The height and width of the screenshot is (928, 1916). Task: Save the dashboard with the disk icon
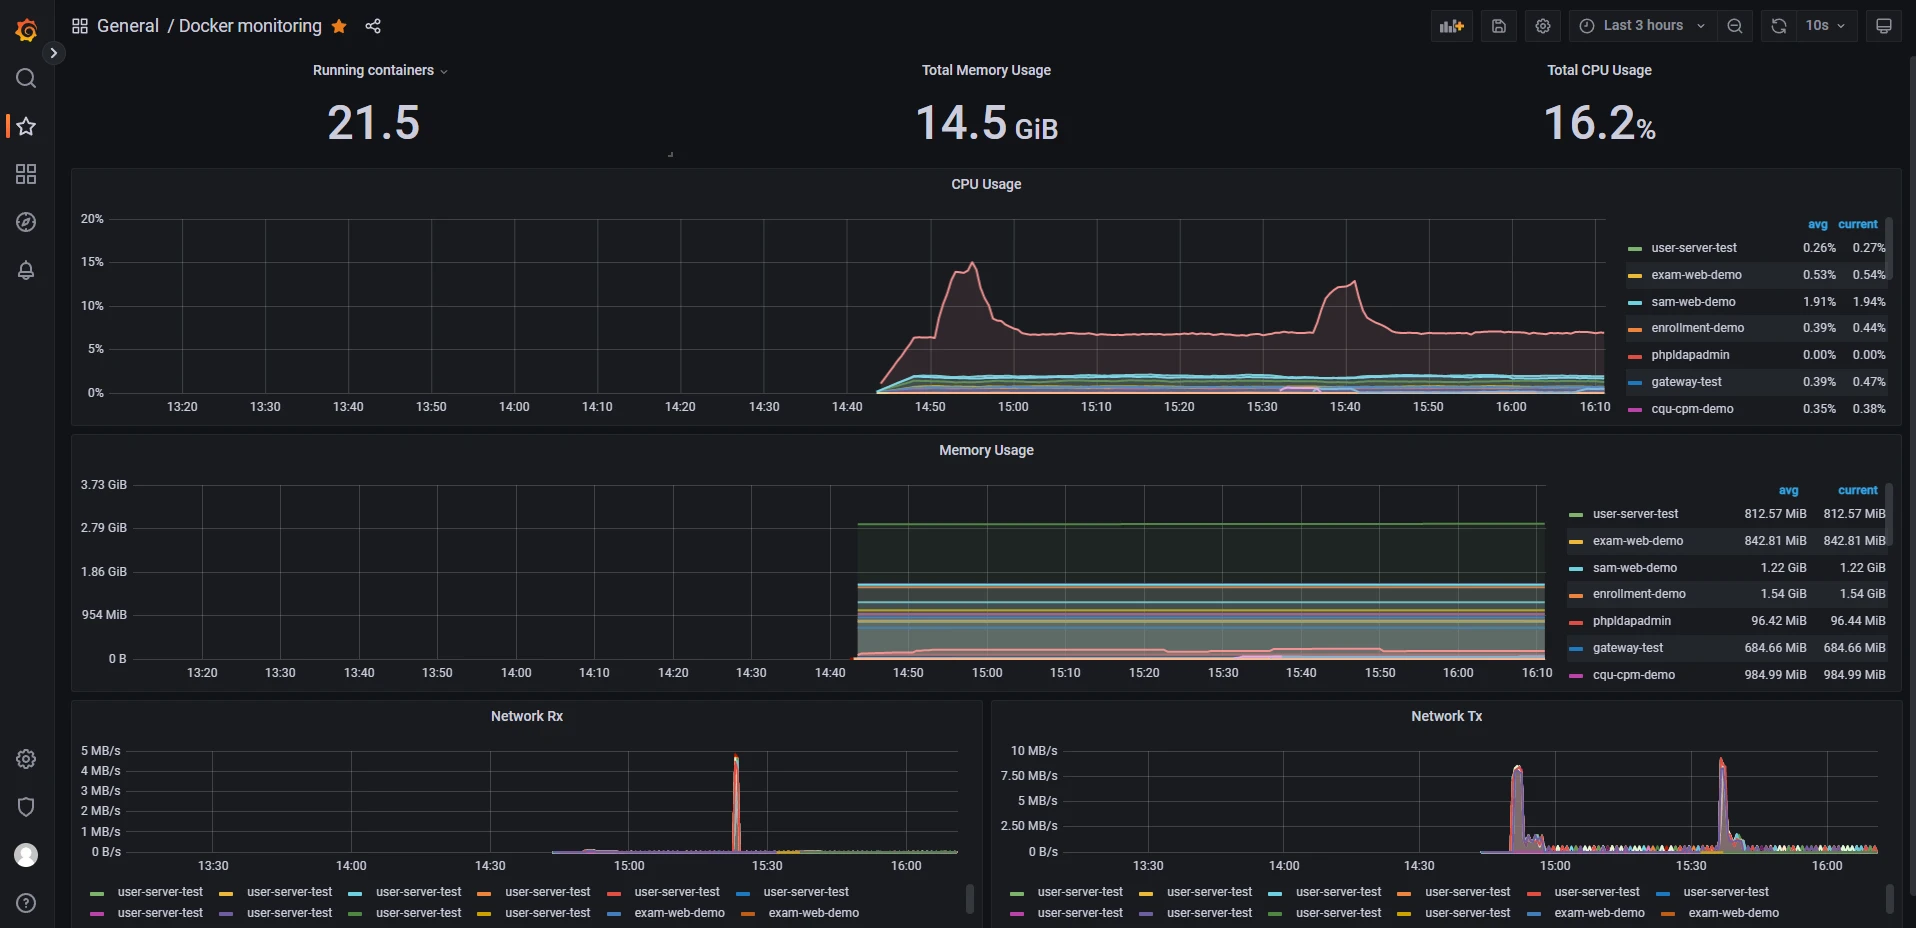click(1498, 26)
